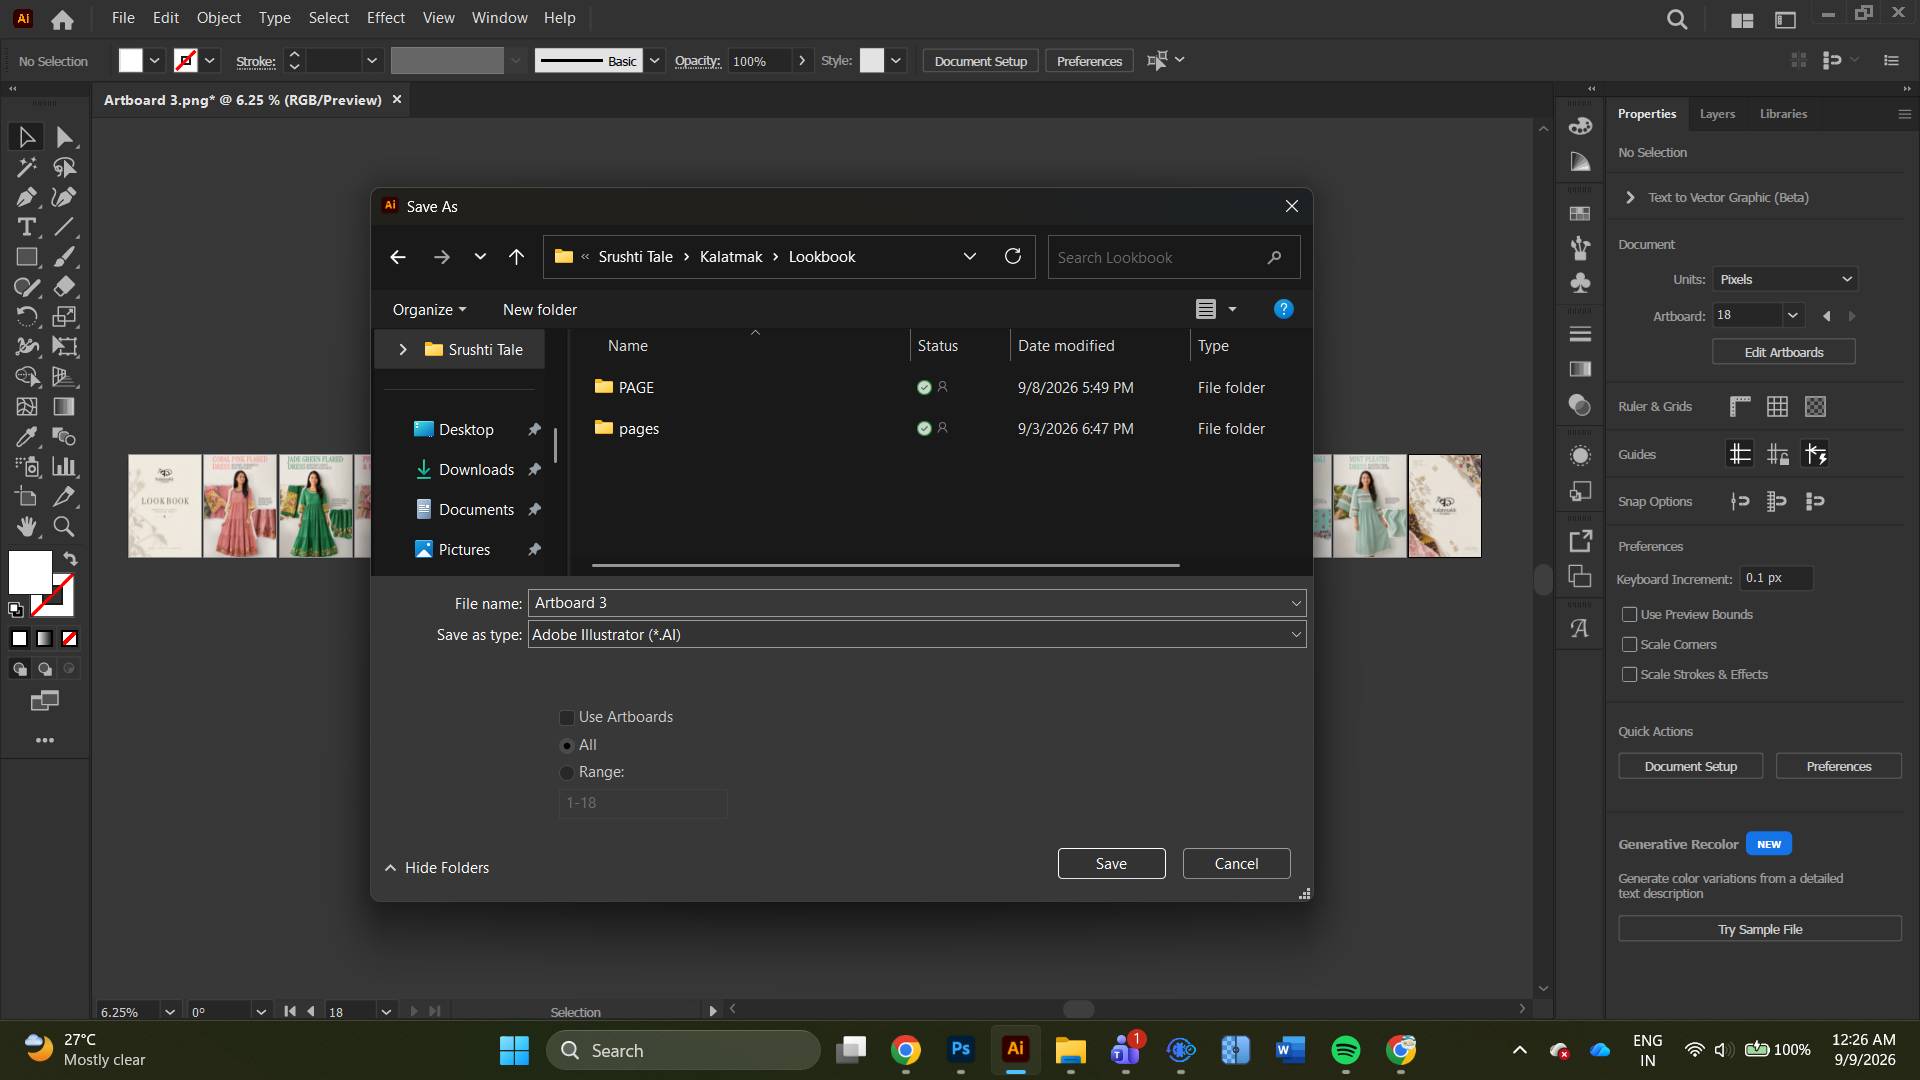Screen dimensions: 1920x1080
Task: Select the Direct Selection tool
Action: tap(65, 137)
